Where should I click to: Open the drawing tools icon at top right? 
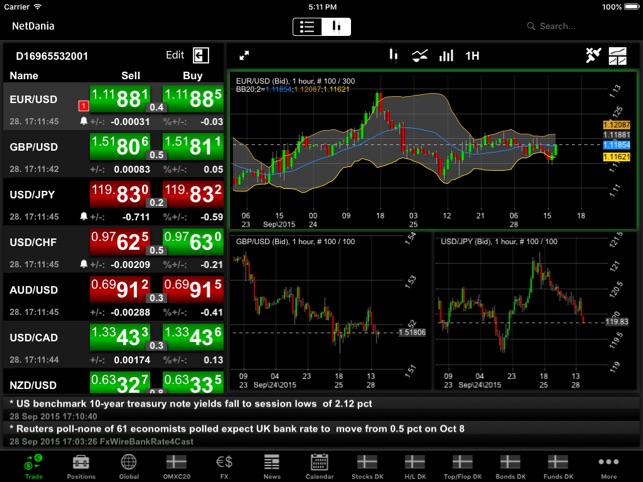[593, 55]
